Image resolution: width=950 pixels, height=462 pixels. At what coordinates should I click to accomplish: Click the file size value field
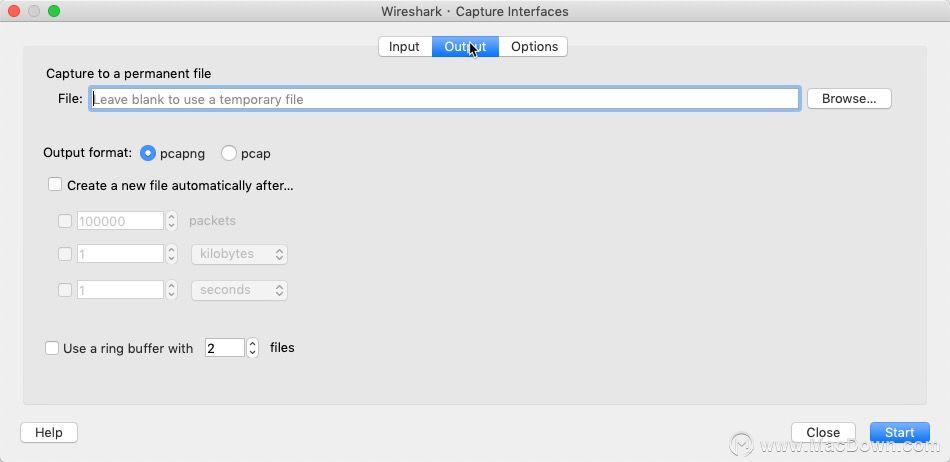click(120, 254)
